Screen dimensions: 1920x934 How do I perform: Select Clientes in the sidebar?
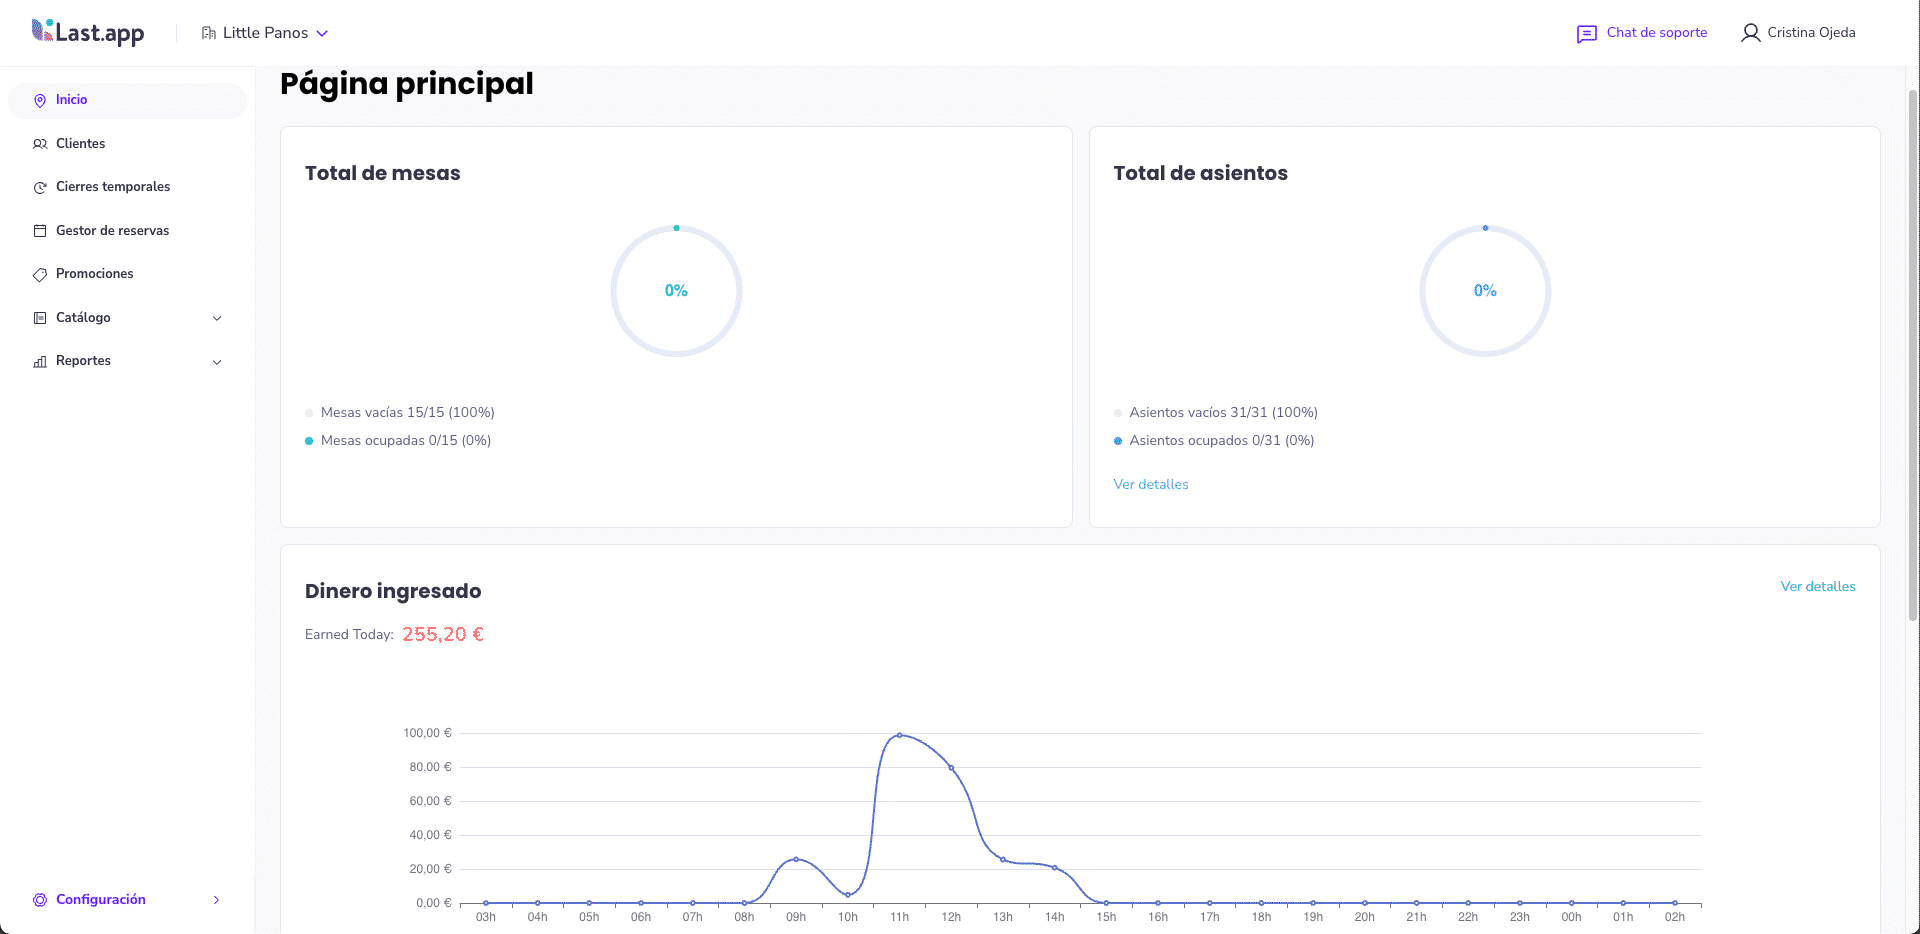80,143
